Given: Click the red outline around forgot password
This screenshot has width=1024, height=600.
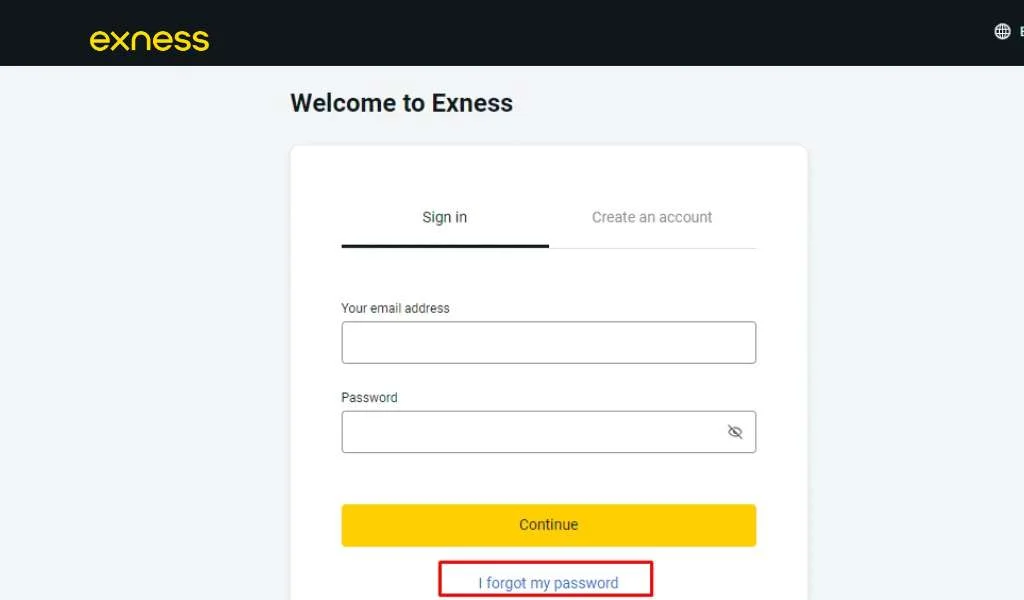Looking at the screenshot, I should 651,578.
